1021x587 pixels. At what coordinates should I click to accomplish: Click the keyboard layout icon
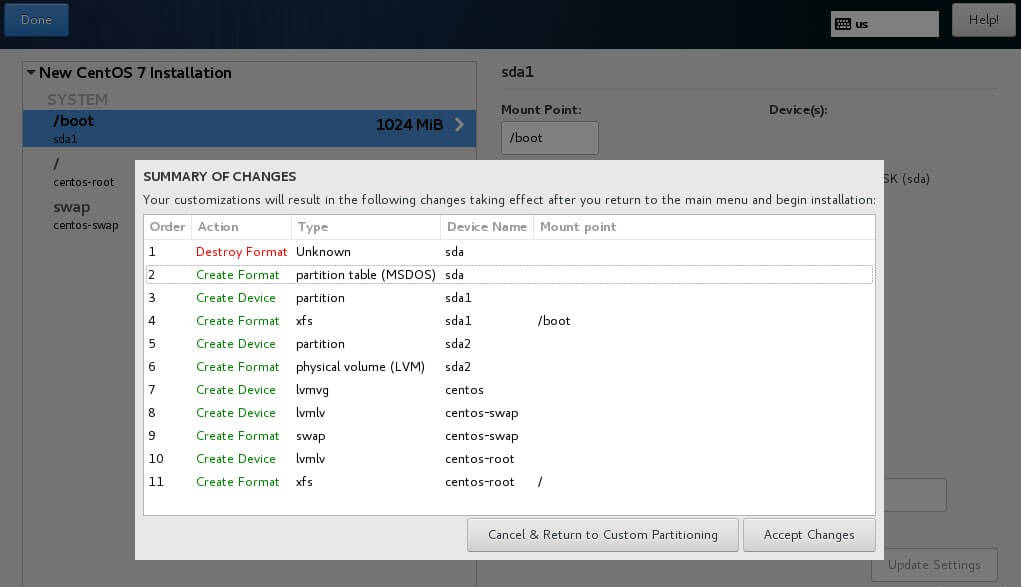click(x=842, y=24)
